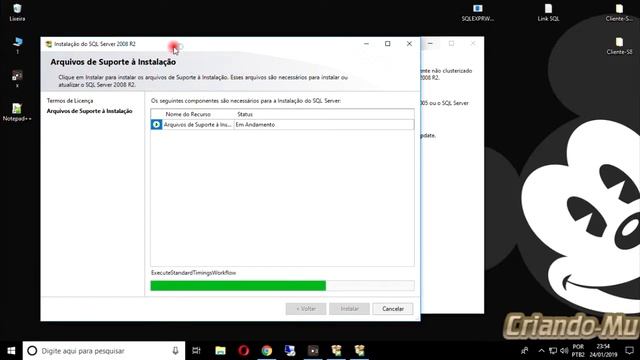Open the computer with shield icon on taskbar
640x360 pixels.
point(290,351)
